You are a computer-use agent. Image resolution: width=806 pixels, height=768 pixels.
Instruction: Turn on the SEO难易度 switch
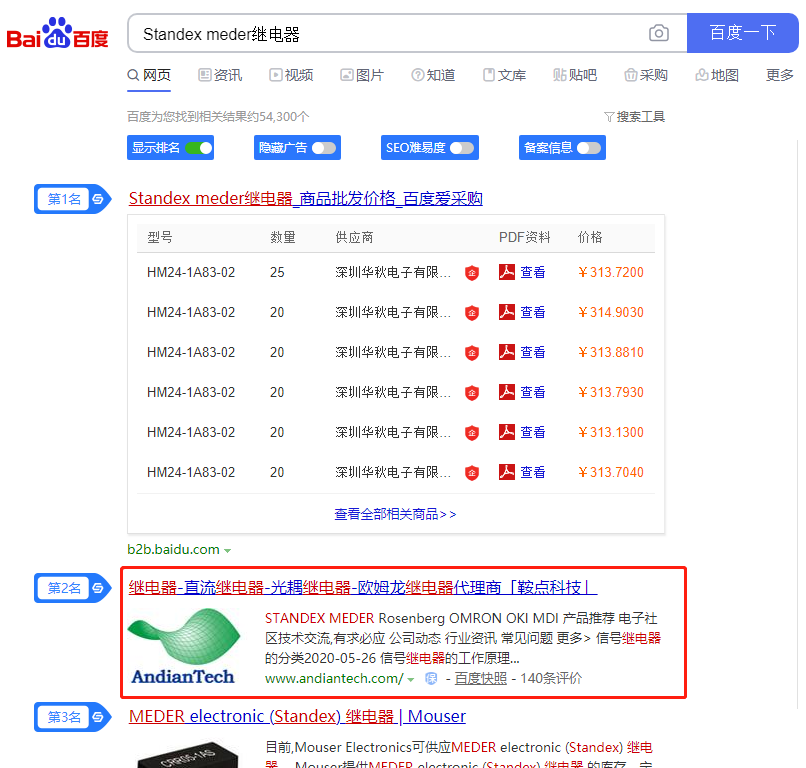462,148
